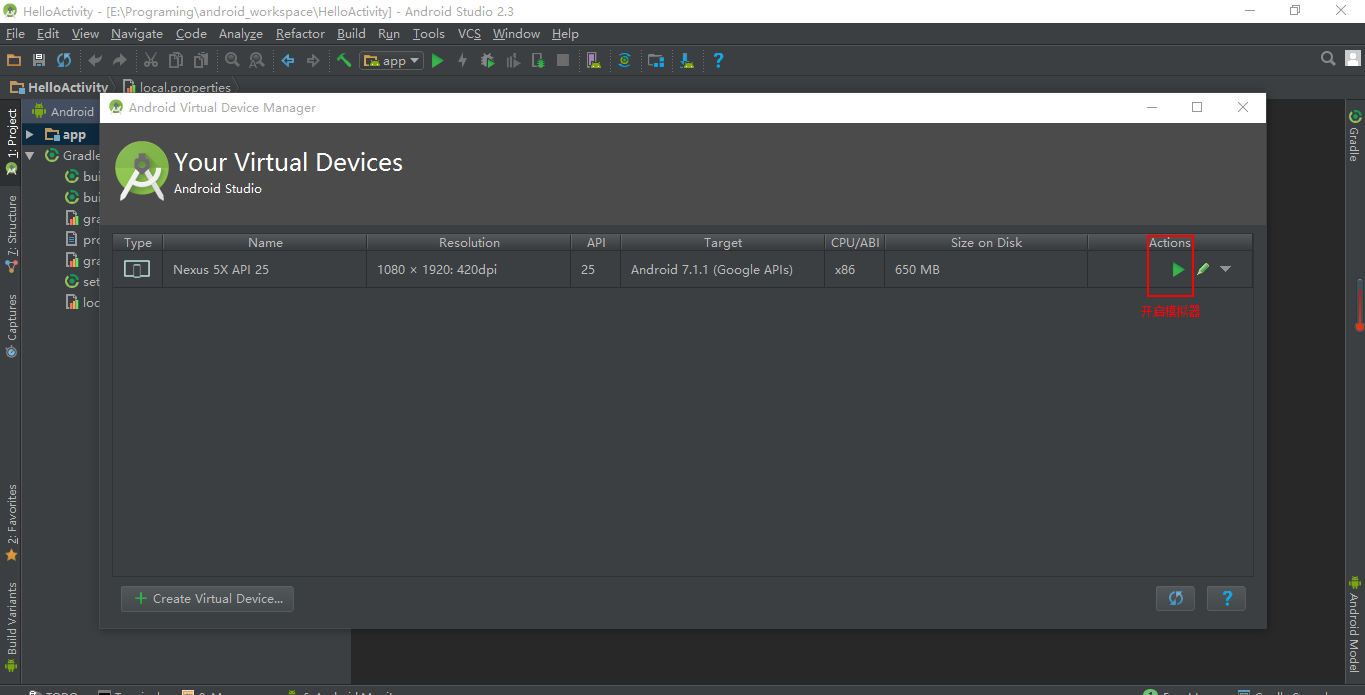
Task: Open the 2: Favorites side tab
Action: coord(12,523)
